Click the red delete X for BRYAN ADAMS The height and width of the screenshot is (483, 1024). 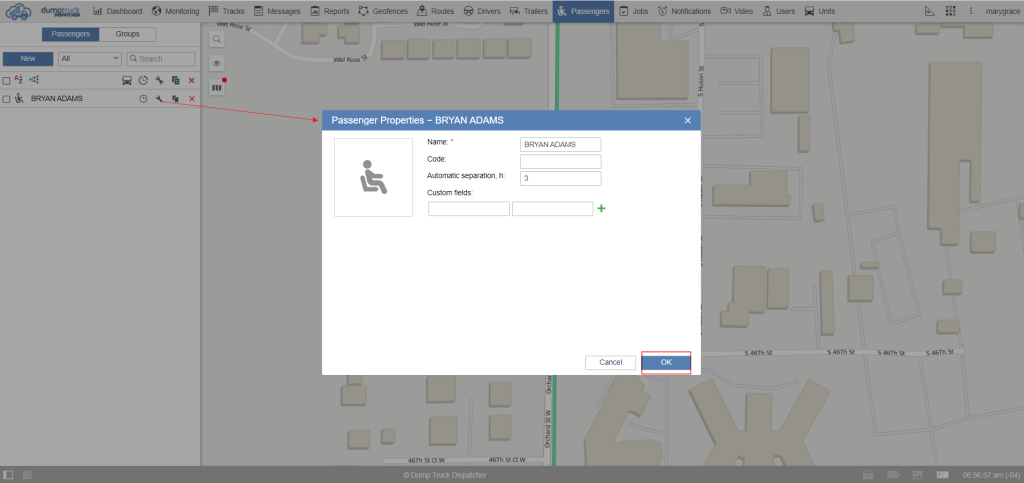[x=192, y=99]
